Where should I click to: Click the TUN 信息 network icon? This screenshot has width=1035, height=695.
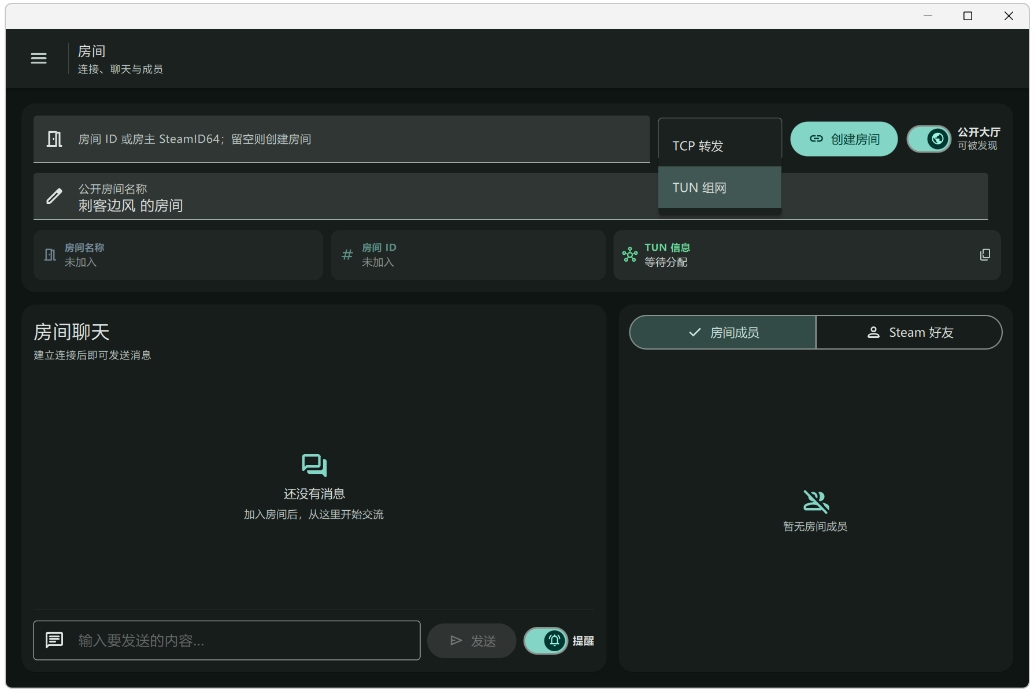pyautogui.click(x=630, y=255)
